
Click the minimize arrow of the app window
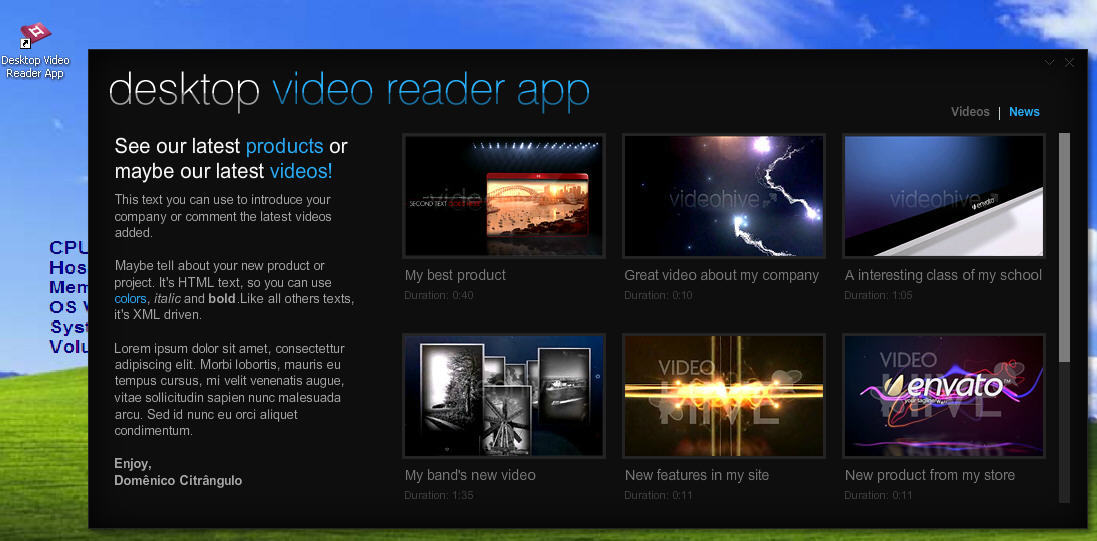pos(1049,62)
